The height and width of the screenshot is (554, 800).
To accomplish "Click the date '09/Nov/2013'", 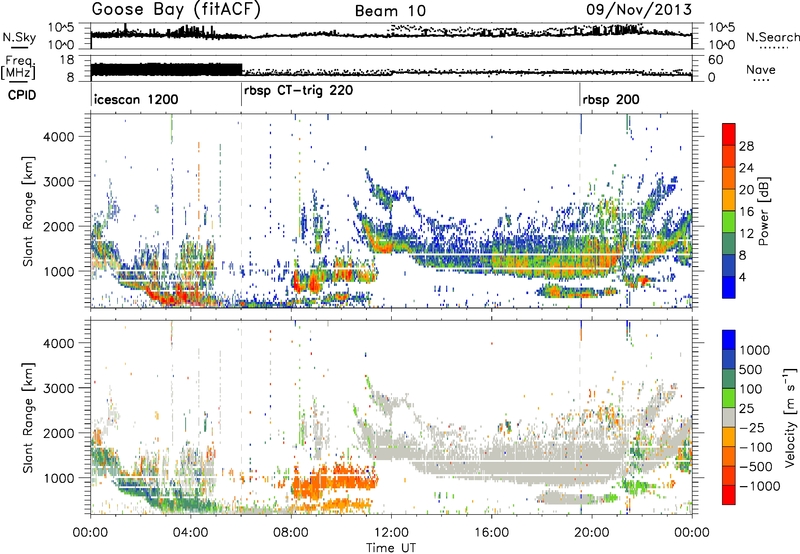I will (x=639, y=9).
